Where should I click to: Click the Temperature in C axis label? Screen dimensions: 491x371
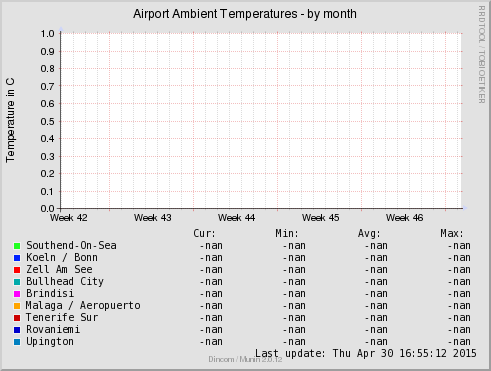pyautogui.click(x=10, y=120)
